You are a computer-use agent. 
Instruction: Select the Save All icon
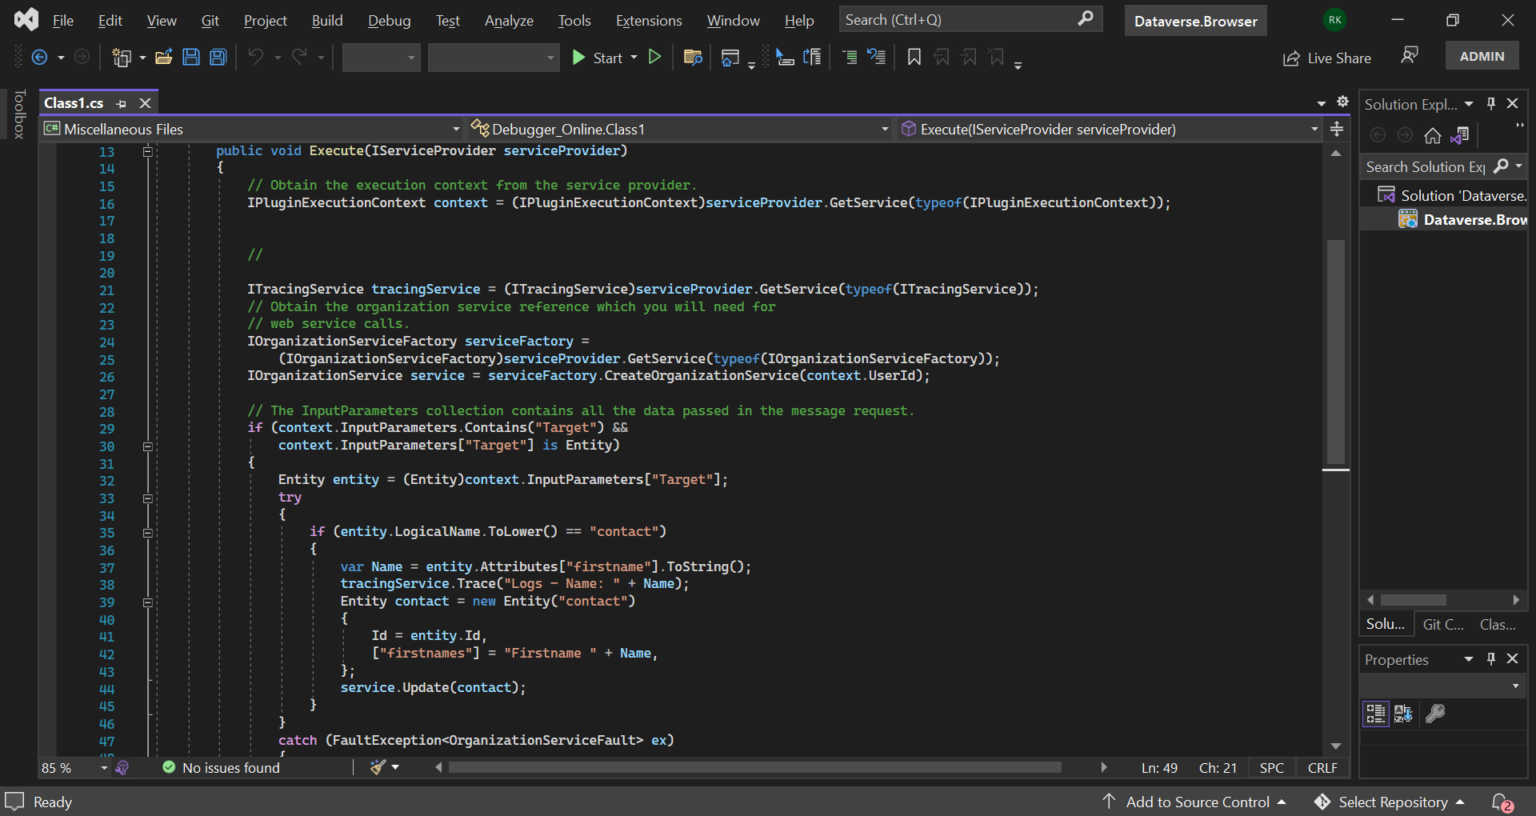tap(217, 57)
